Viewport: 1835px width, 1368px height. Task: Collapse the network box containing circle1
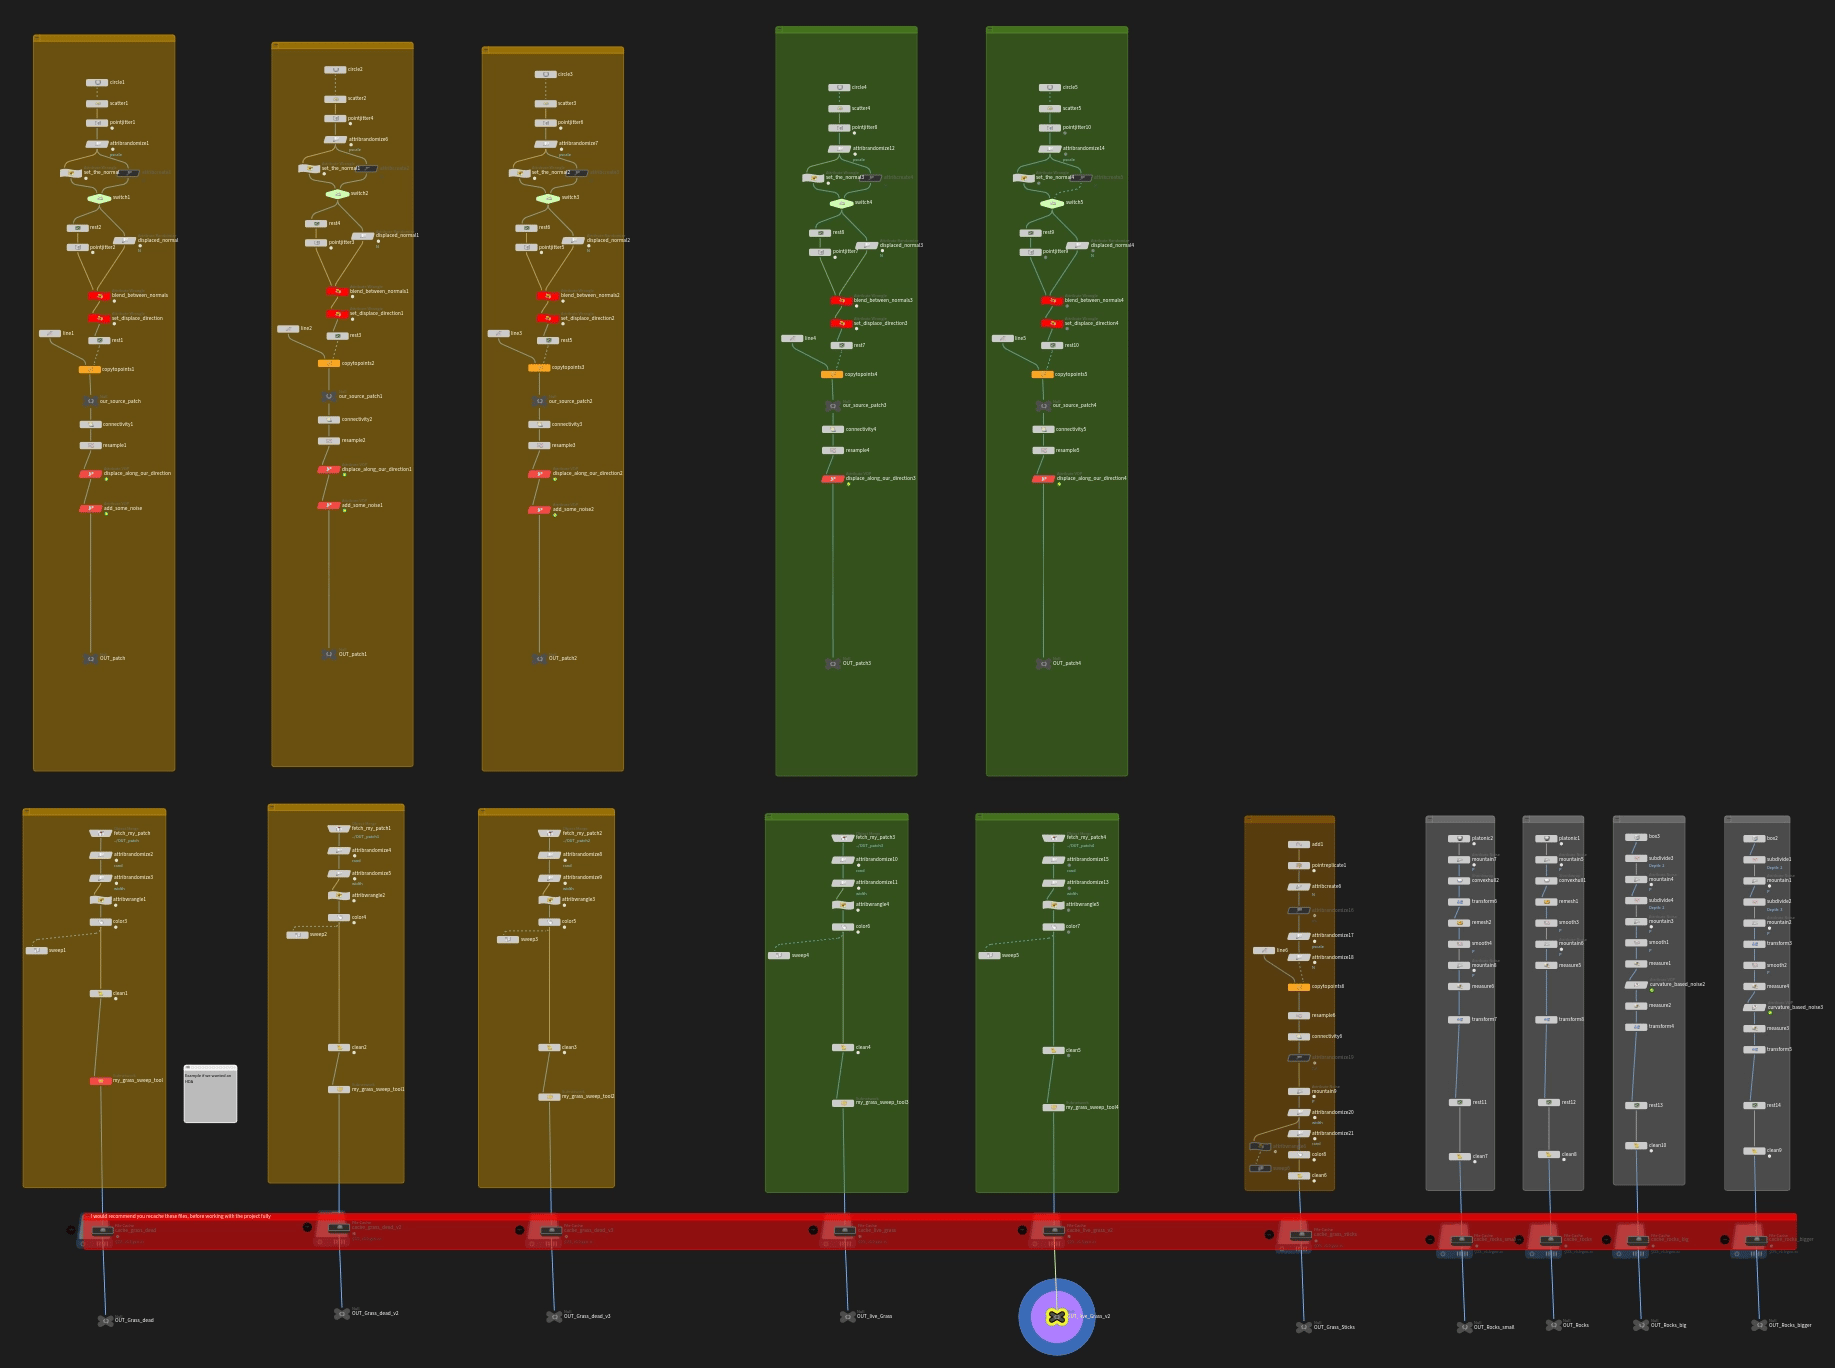click(x=37, y=39)
